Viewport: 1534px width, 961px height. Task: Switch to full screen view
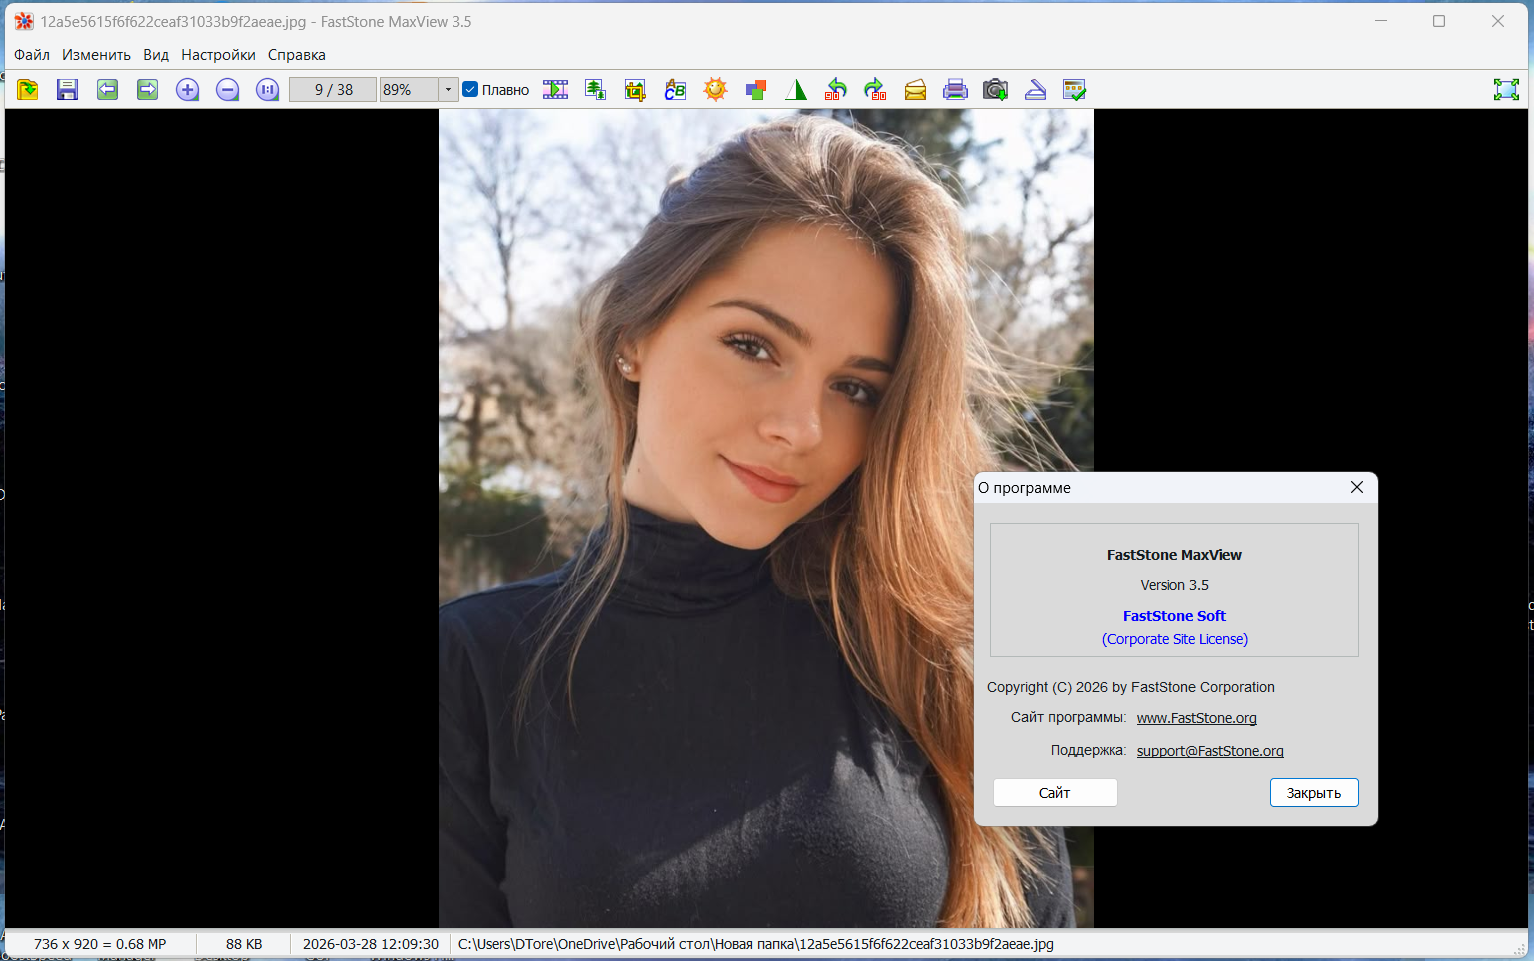[1506, 90]
